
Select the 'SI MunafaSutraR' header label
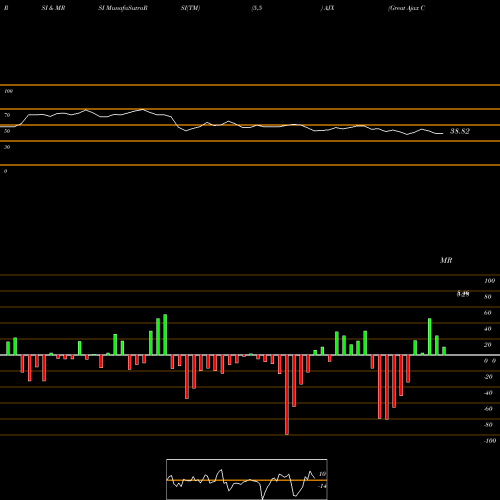click(123, 8)
